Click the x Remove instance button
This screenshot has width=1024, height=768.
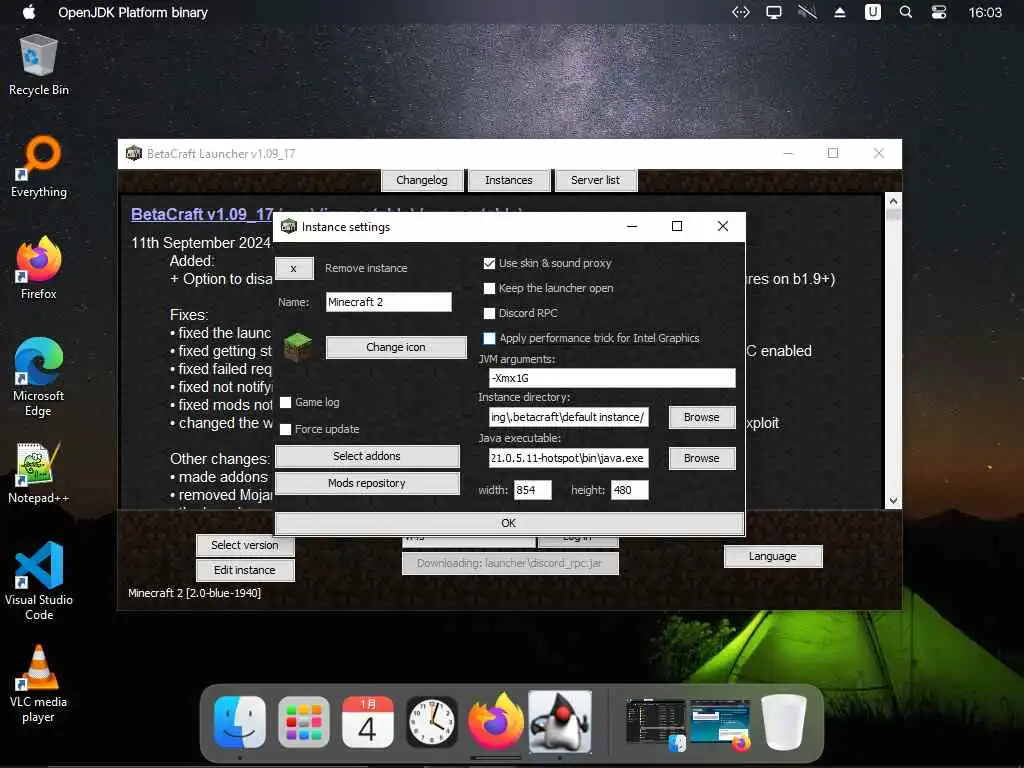pos(294,268)
